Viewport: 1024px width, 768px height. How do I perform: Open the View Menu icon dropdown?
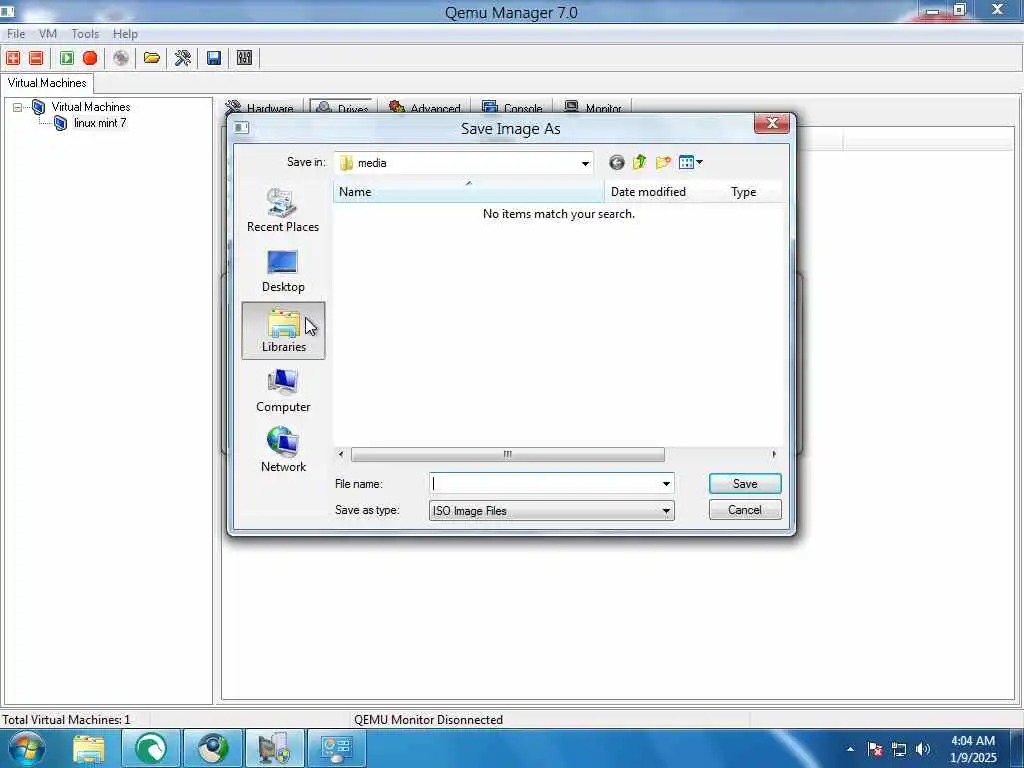coord(690,163)
